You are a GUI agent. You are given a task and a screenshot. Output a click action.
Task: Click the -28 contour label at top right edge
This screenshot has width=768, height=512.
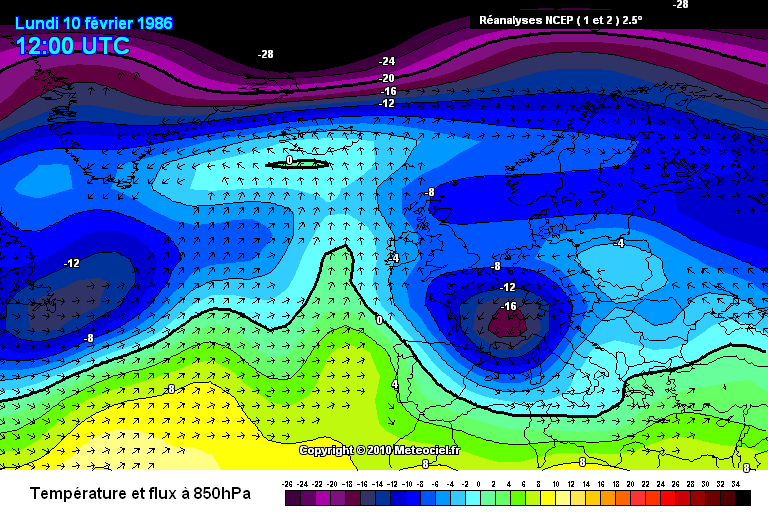pos(681,5)
